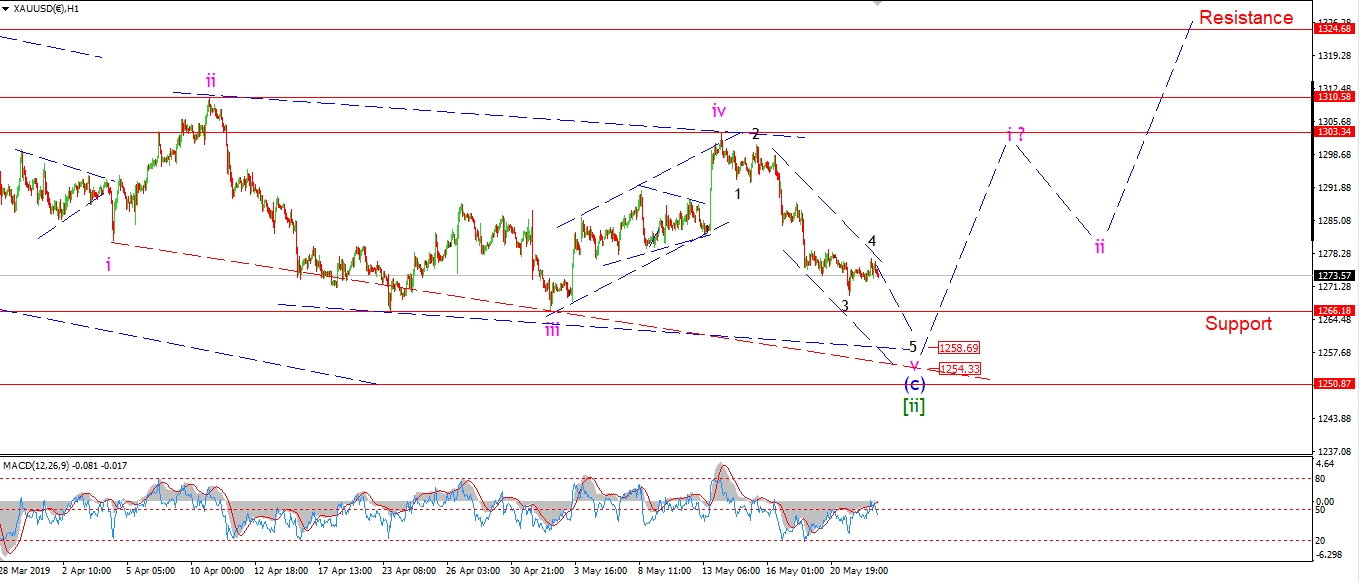Click the 28 Mar 2019 date on time axis
The image size is (1360, 582).
pos(27,570)
